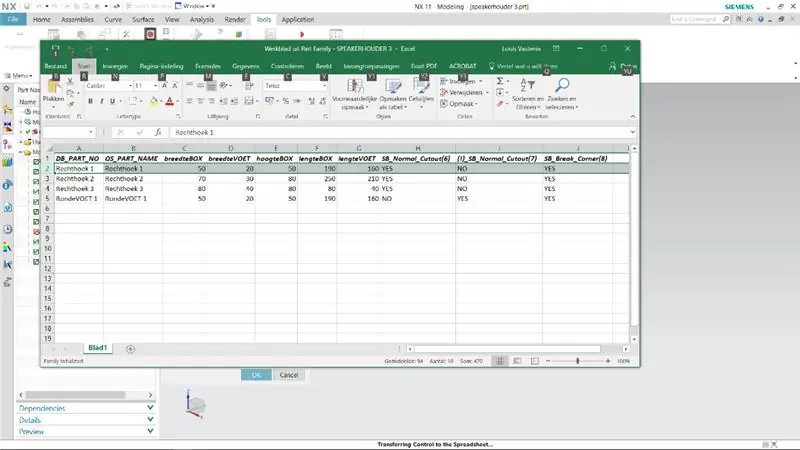The image size is (800, 450).
Task: Click the Select All corner of the Excel grid
Action: [x=49, y=148]
